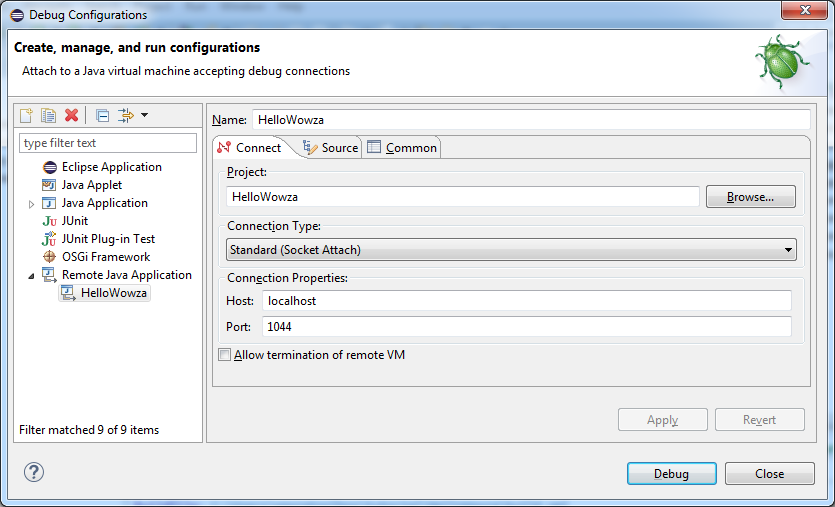The width and height of the screenshot is (835, 507).
Task: Click the OSGi Framework icon
Action: click(x=50, y=257)
